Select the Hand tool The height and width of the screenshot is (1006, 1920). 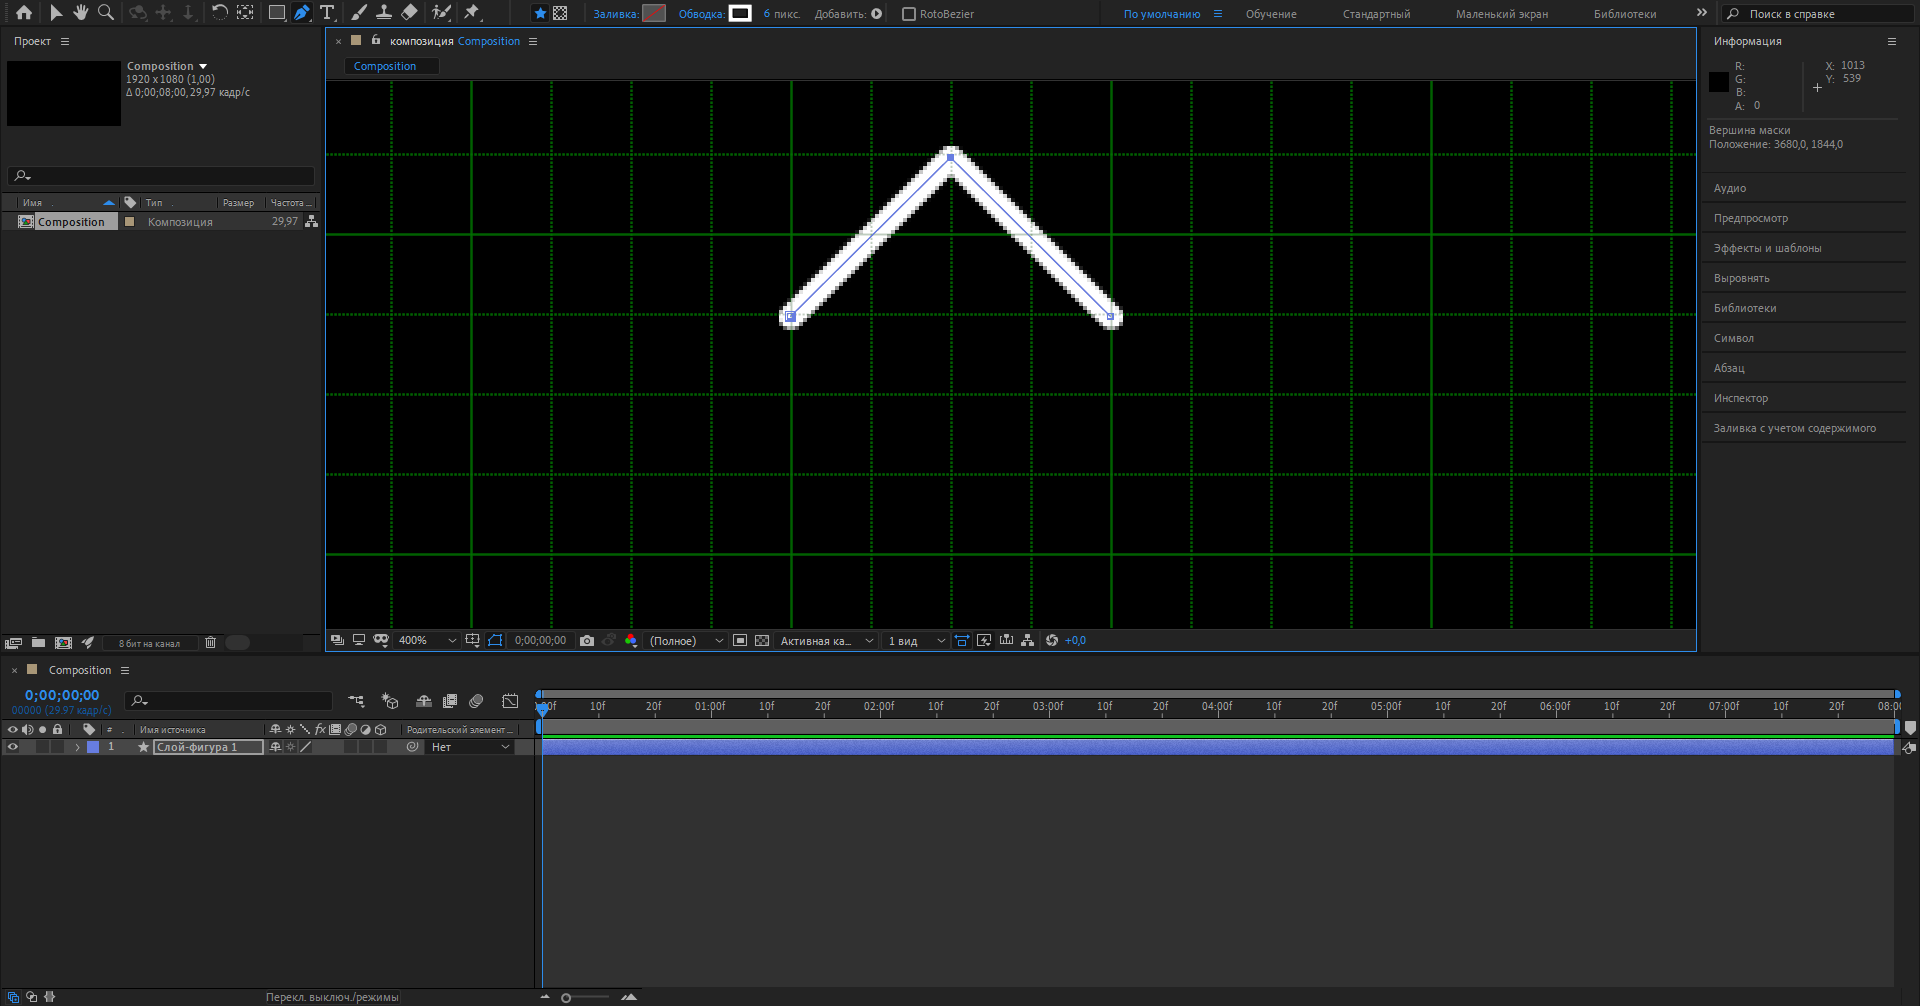pos(81,13)
